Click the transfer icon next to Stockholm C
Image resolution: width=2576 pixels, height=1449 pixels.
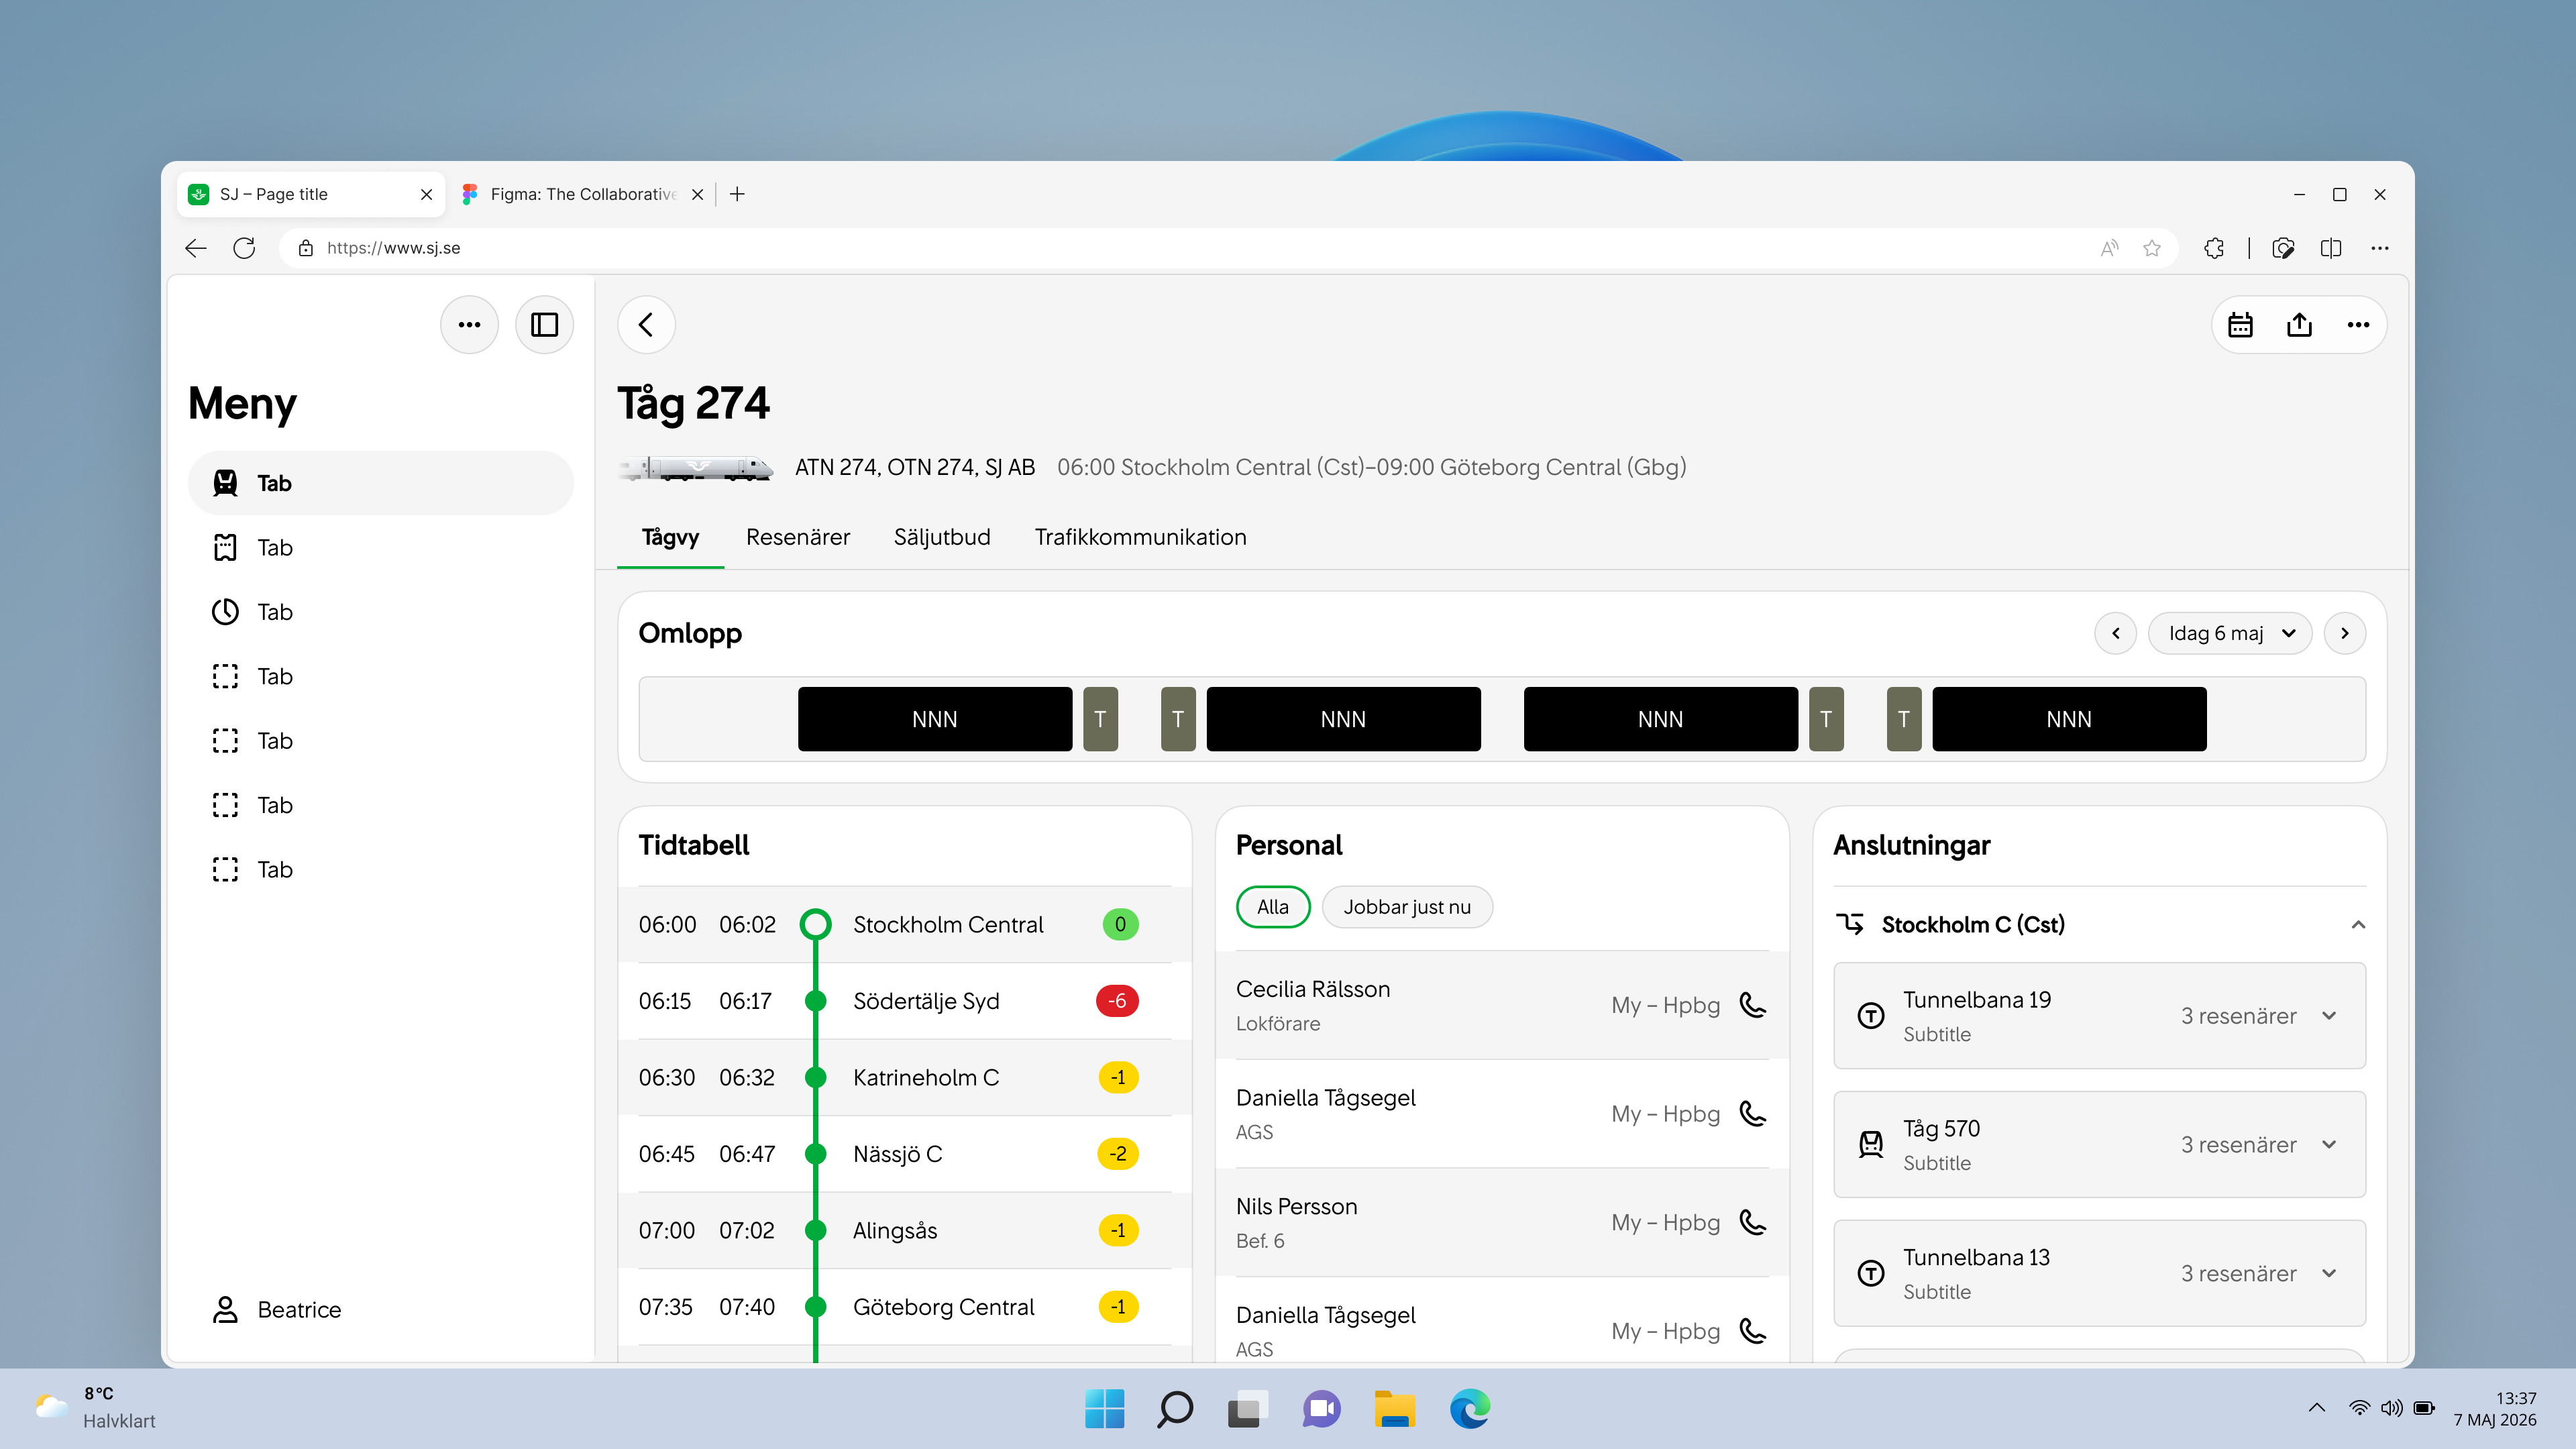1850,924
